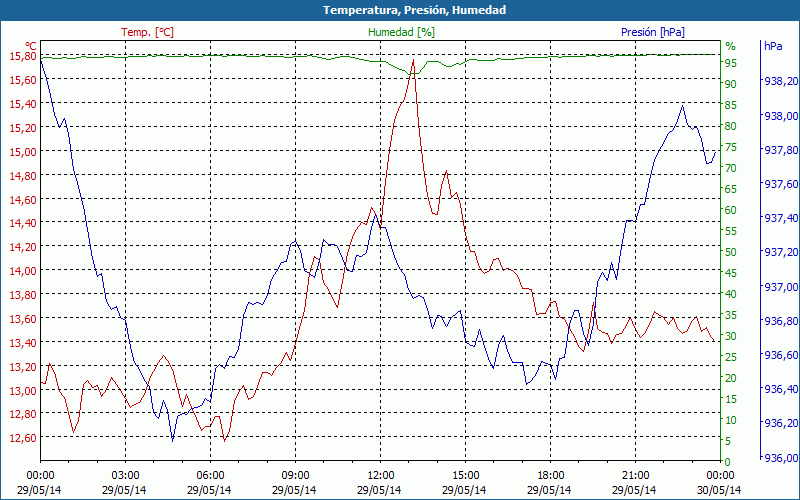Click temperature axis value 13,80
800x500 pixels.
pos(23,295)
